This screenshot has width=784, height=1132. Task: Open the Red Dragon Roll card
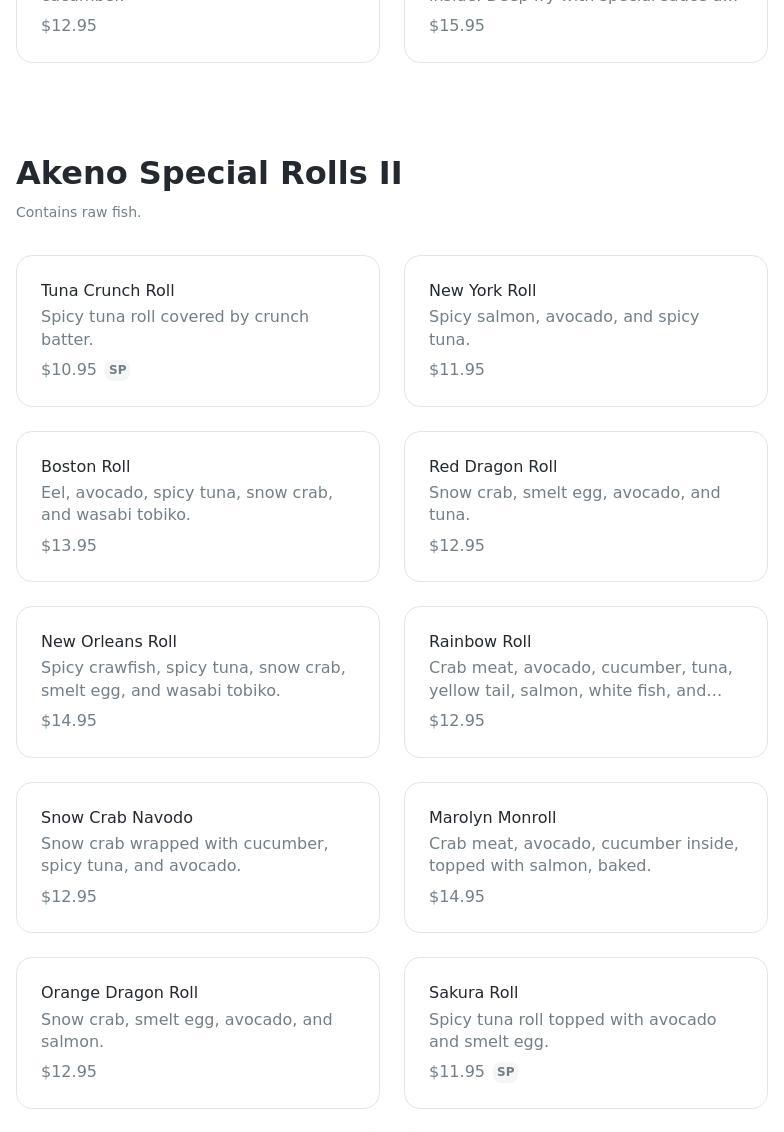coord(586,506)
